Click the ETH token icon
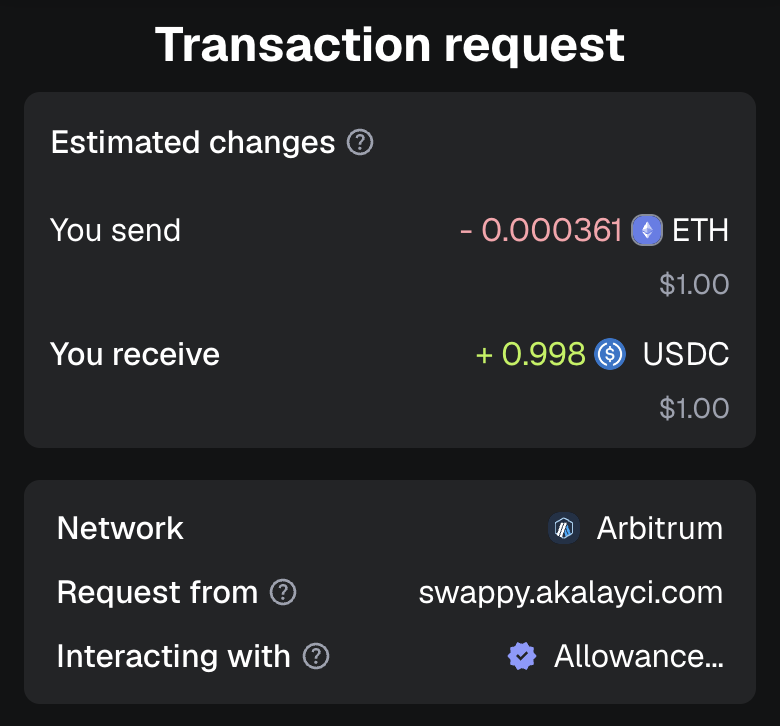The width and height of the screenshot is (780, 726). click(x=647, y=231)
